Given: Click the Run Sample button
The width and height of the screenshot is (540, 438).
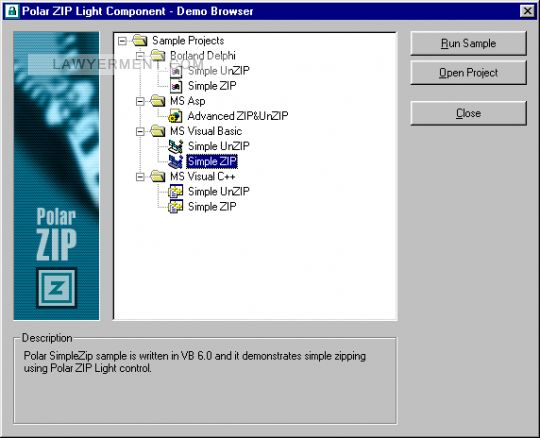Looking at the screenshot, I should [x=468, y=43].
